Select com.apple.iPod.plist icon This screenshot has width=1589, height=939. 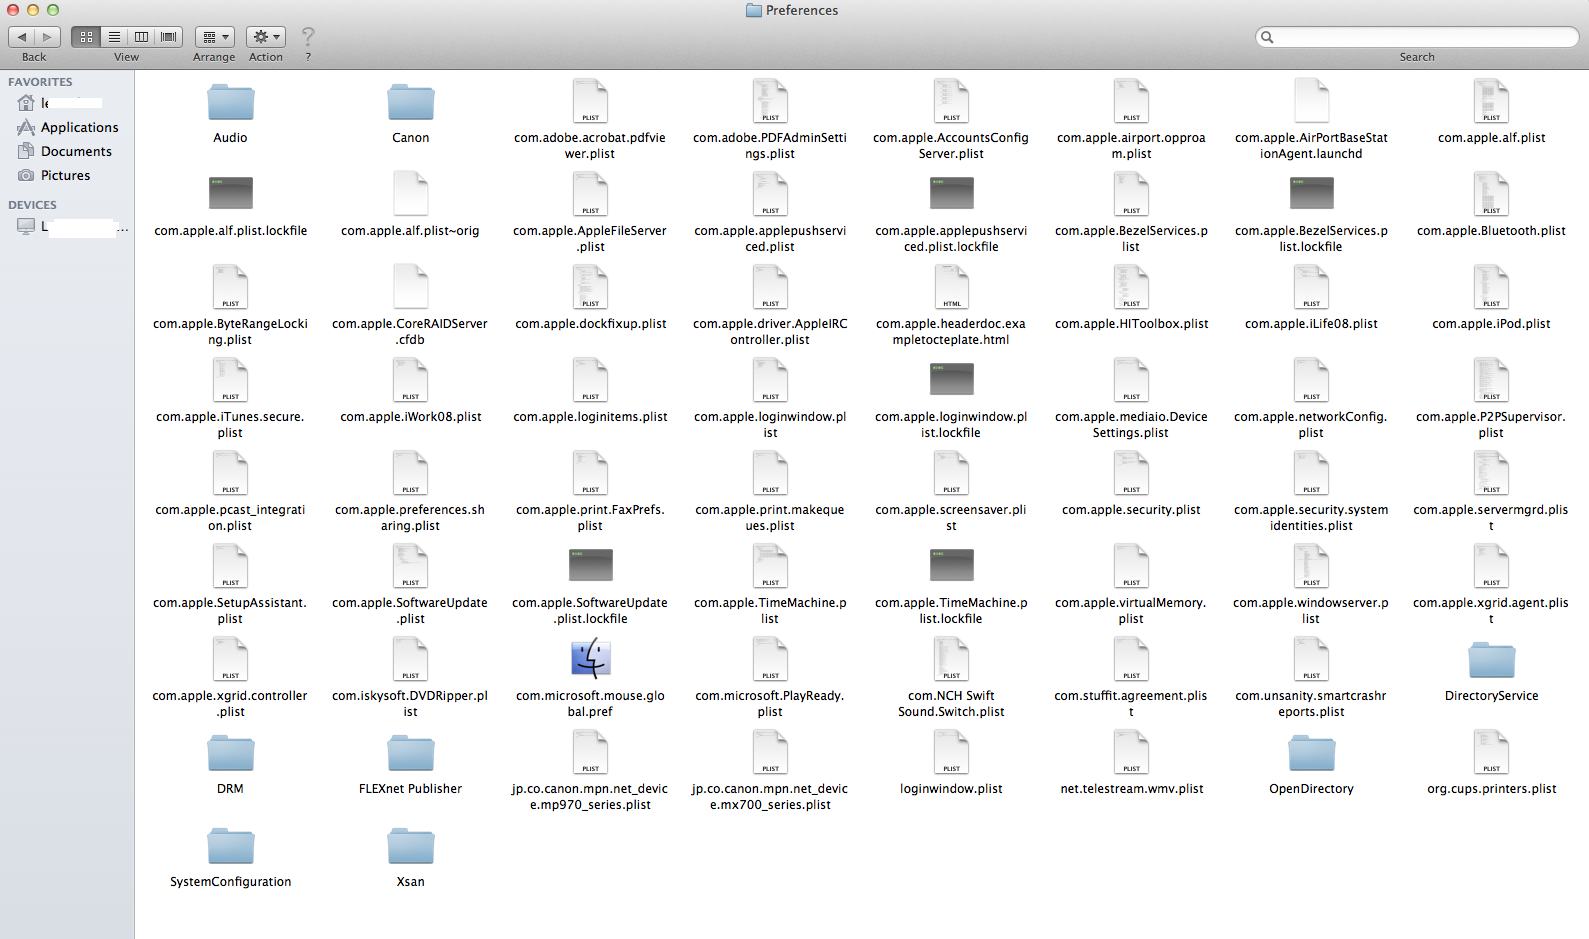click(1491, 287)
